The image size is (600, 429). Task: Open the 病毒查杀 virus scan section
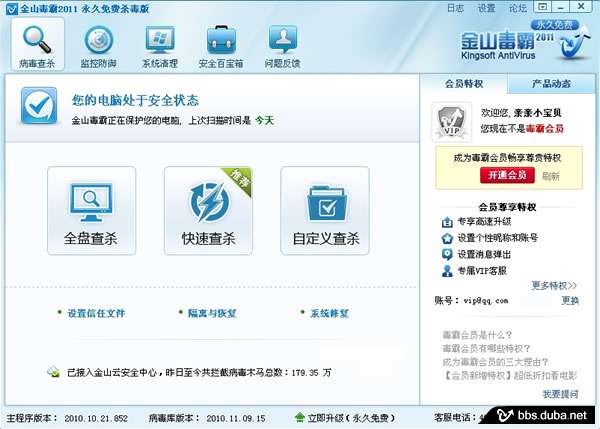(37, 46)
